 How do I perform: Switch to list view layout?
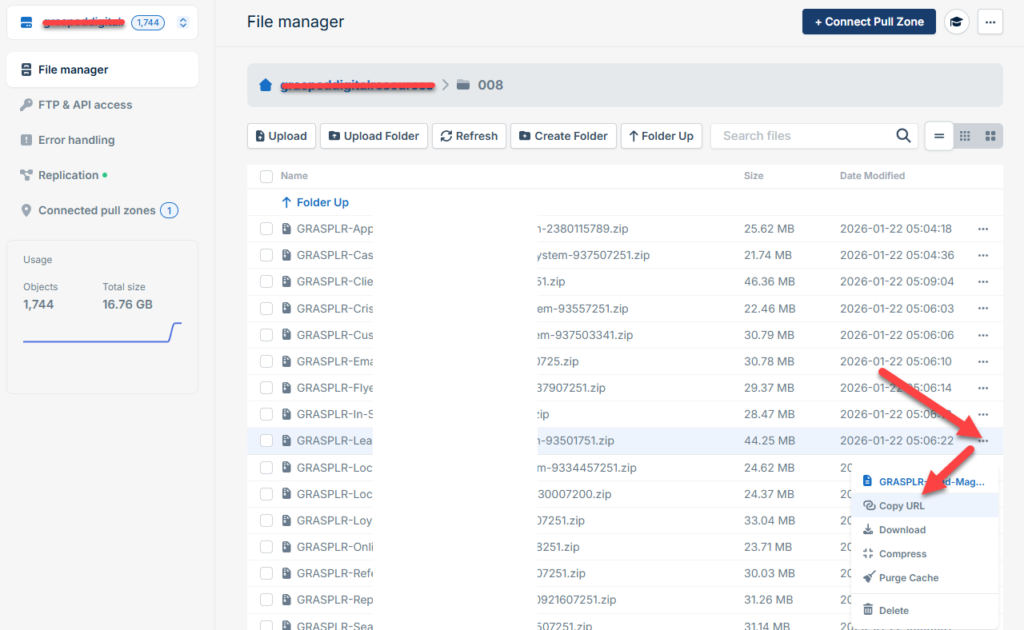pyautogui.click(x=938, y=136)
